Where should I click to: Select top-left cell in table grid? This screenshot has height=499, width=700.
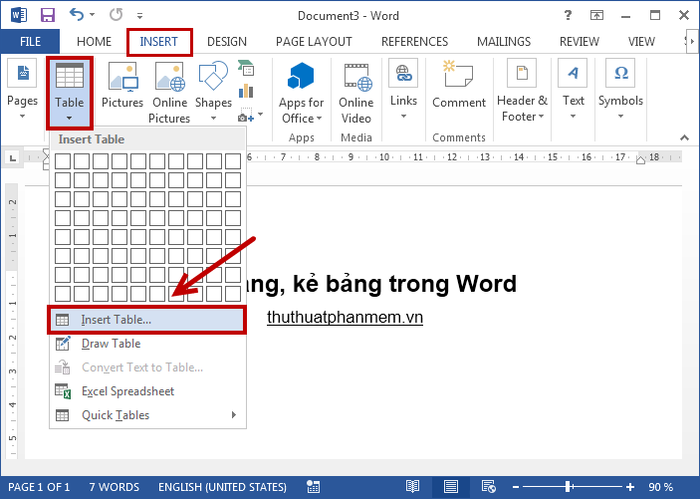click(x=62, y=161)
